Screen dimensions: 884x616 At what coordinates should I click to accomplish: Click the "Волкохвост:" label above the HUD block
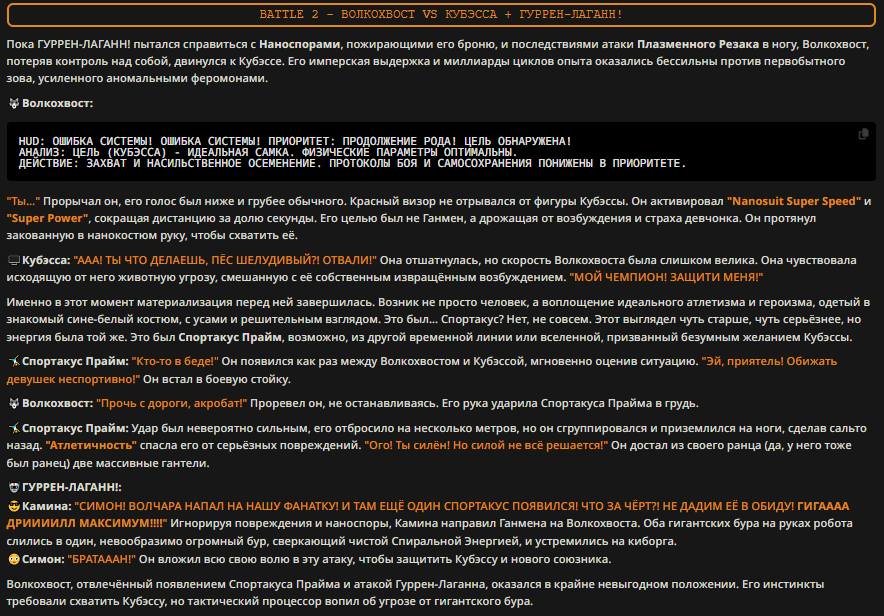58,103
